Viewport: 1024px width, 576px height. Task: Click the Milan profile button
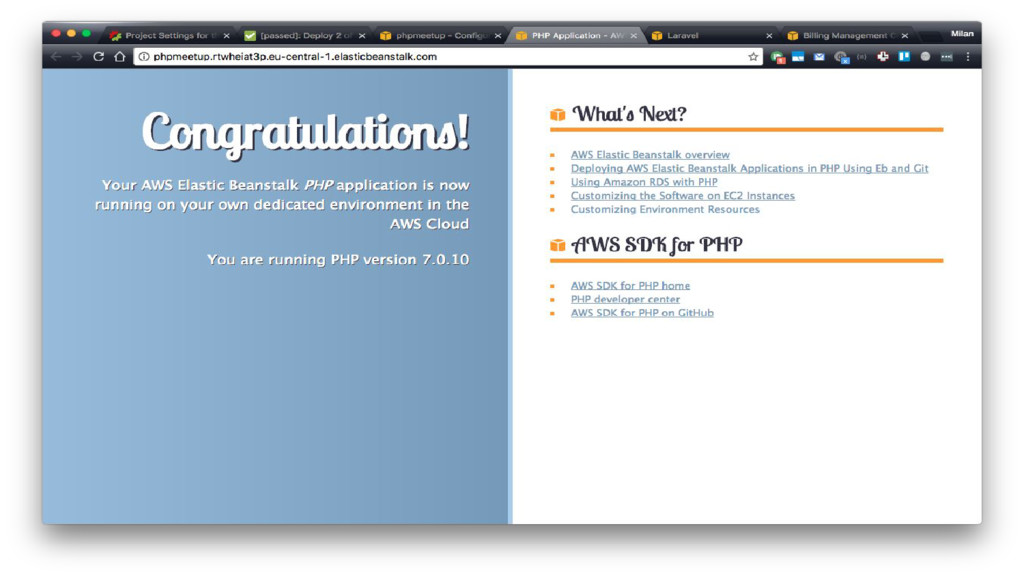pyautogui.click(x=962, y=33)
